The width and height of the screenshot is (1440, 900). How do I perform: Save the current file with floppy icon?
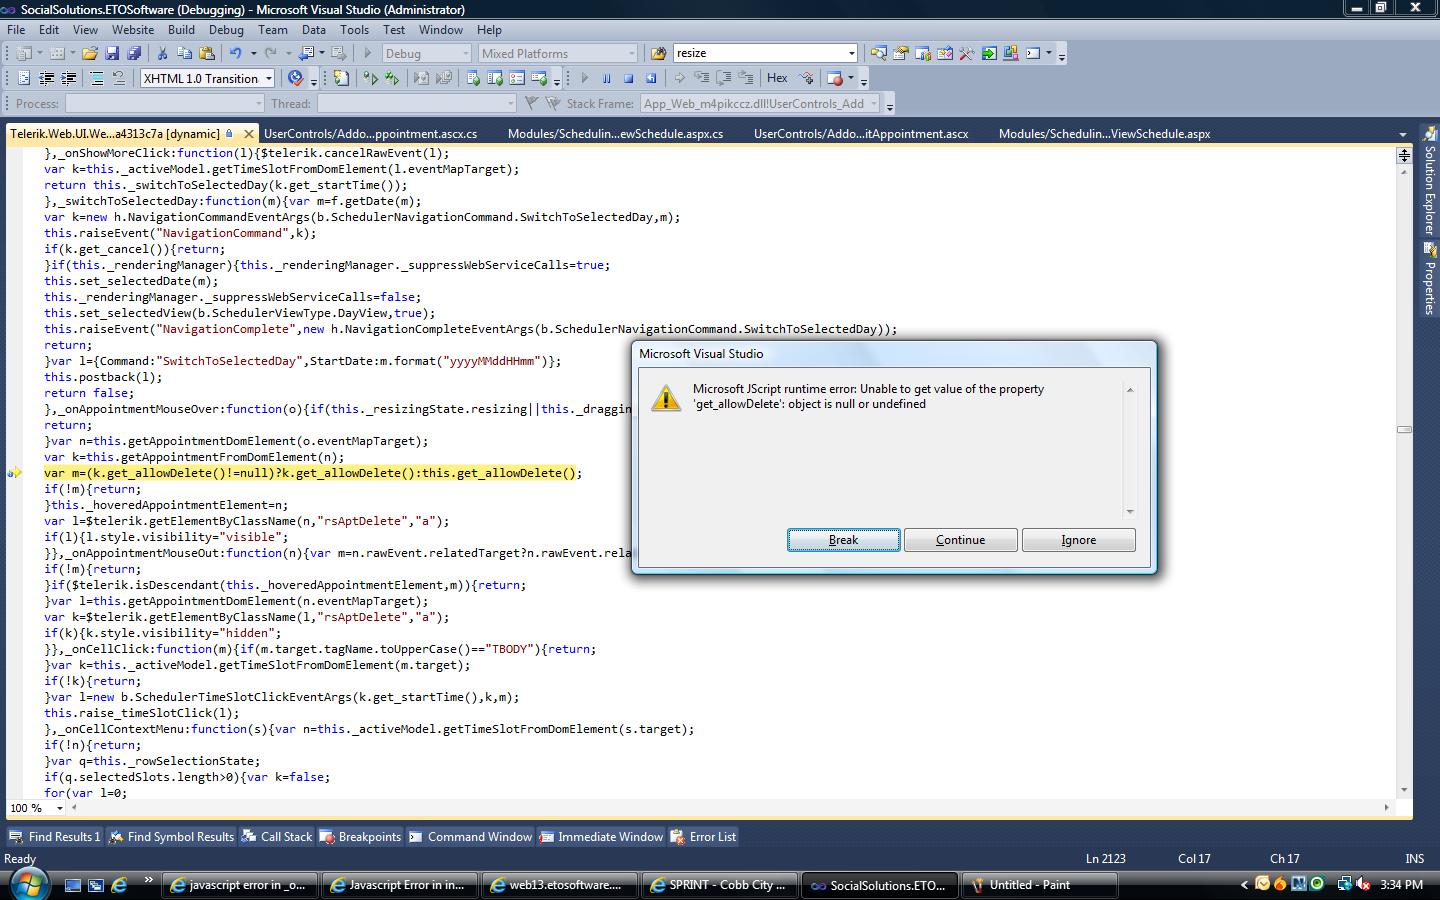click(112, 53)
